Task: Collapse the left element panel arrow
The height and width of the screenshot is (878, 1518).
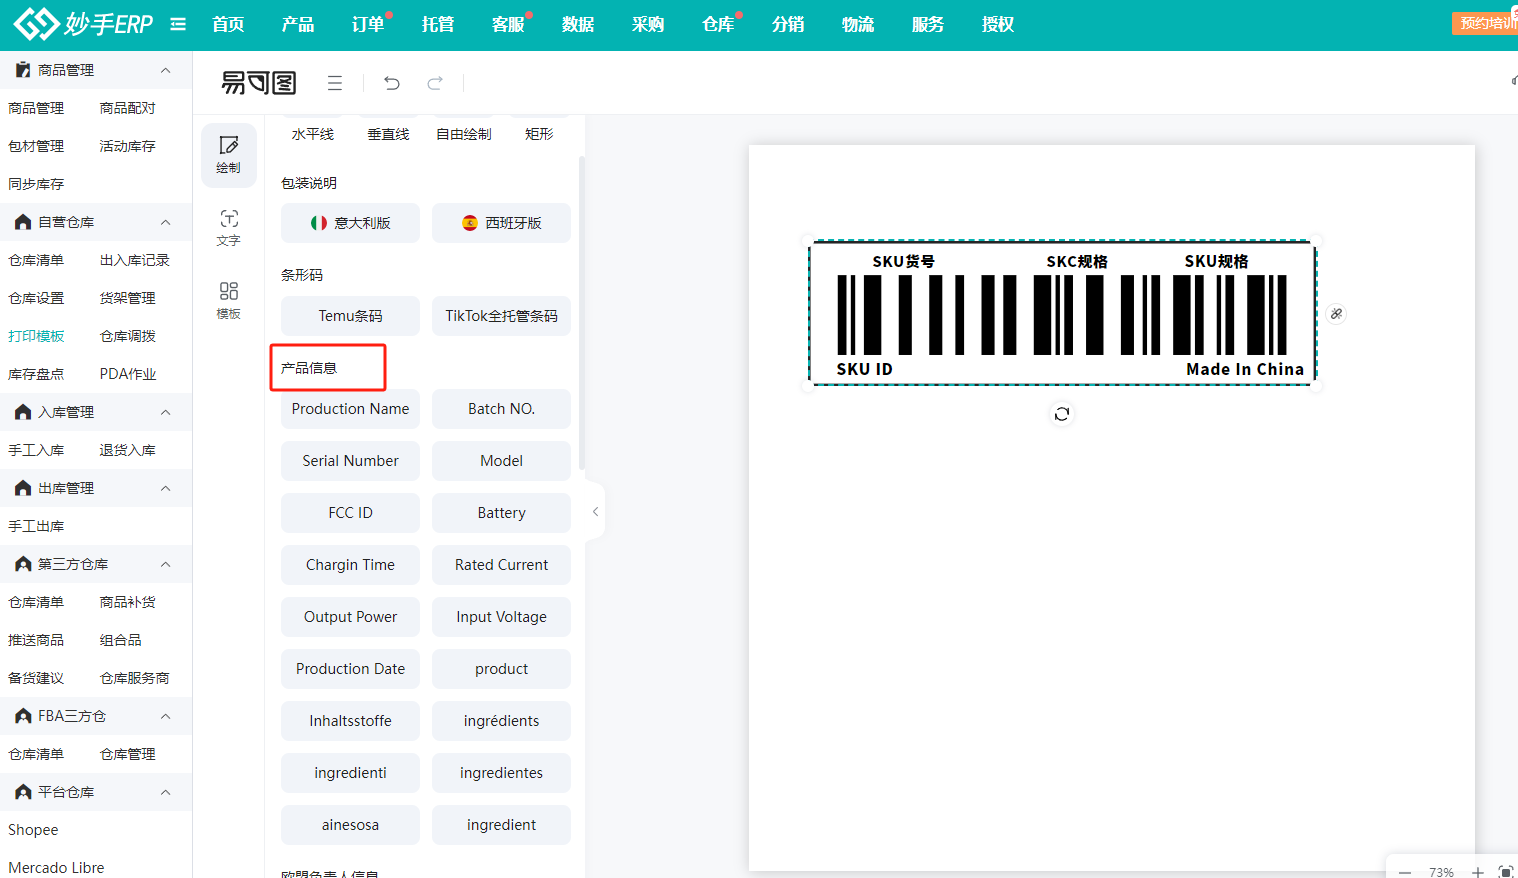Action: [x=595, y=512]
